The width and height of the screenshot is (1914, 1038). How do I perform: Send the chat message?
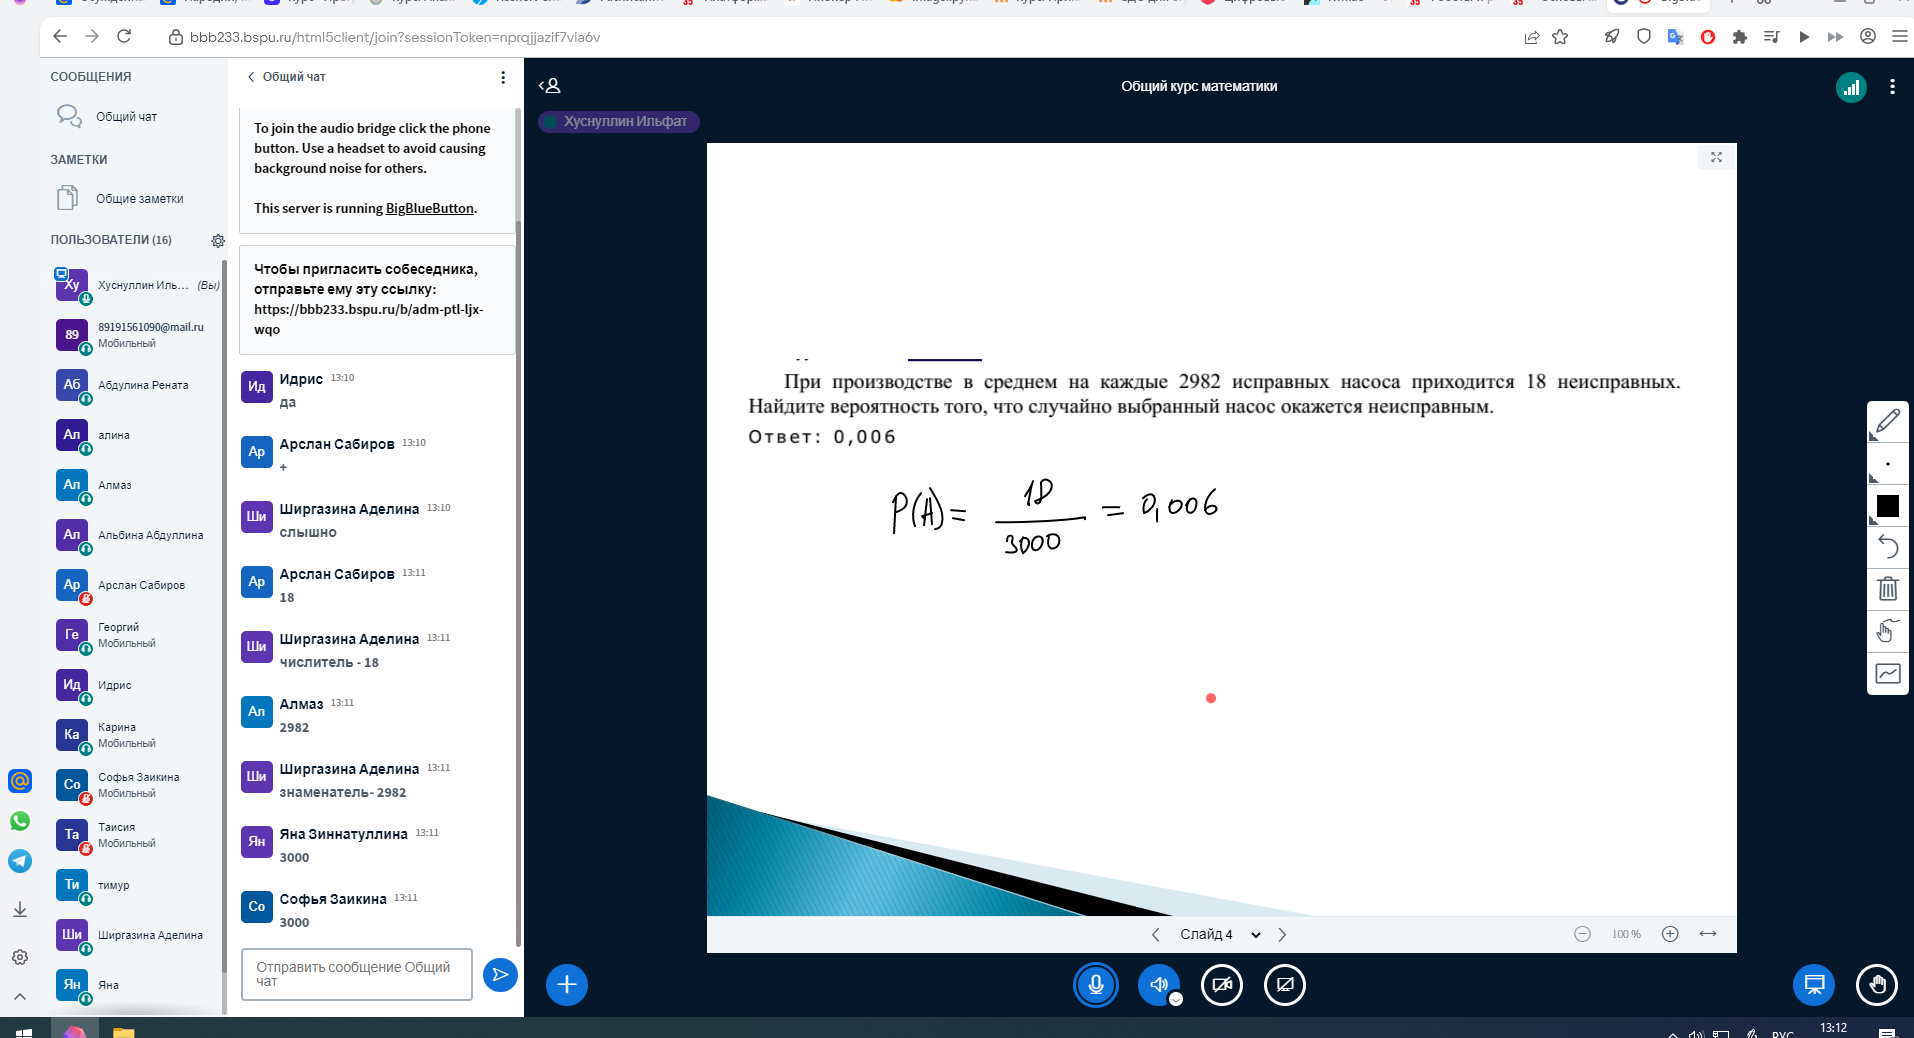click(500, 975)
